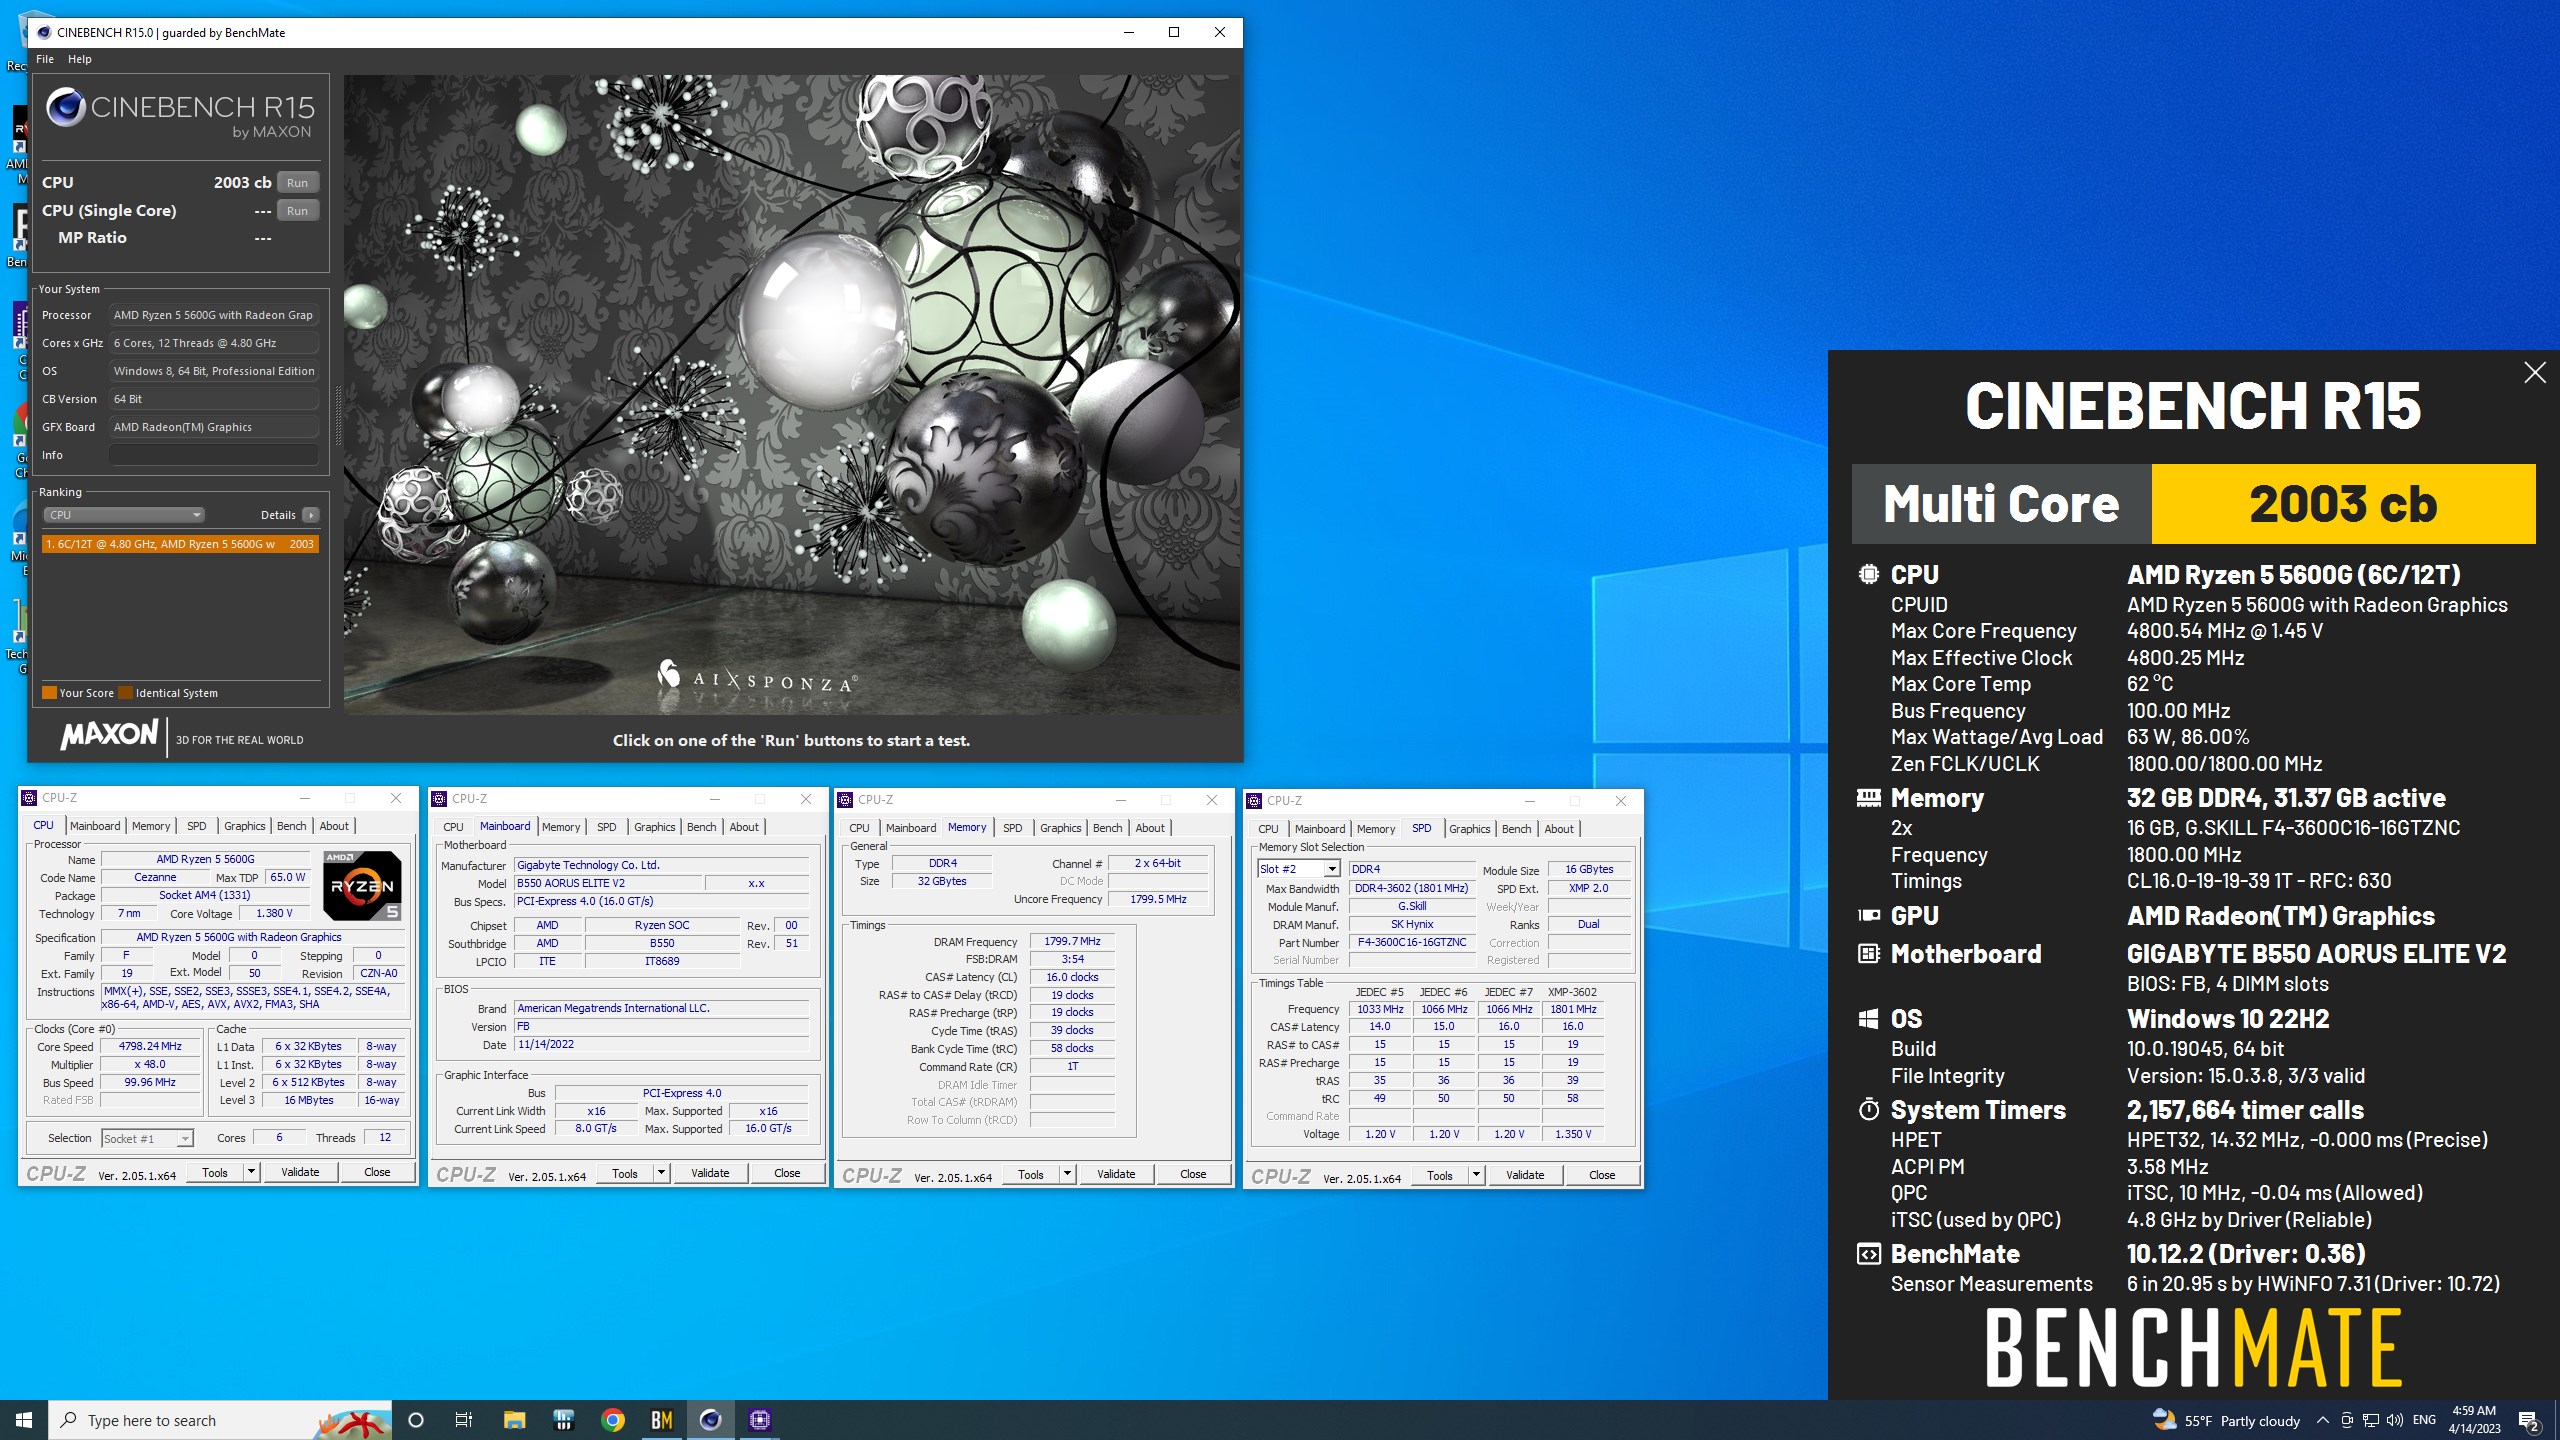The height and width of the screenshot is (1440, 2560).
Task: Open the Cinebench Help menu
Action: pos(80,59)
